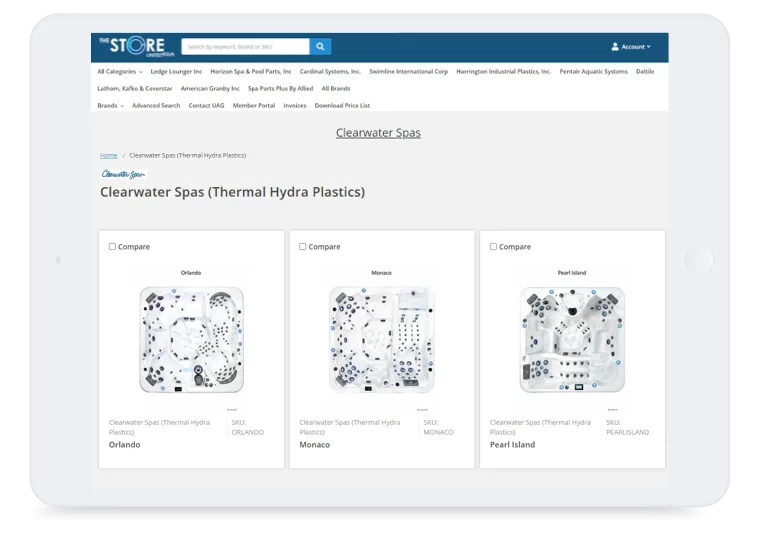Image resolution: width=759 pixels, height=535 pixels.
Task: Go to the Home breadcrumb link
Action: [x=108, y=156]
